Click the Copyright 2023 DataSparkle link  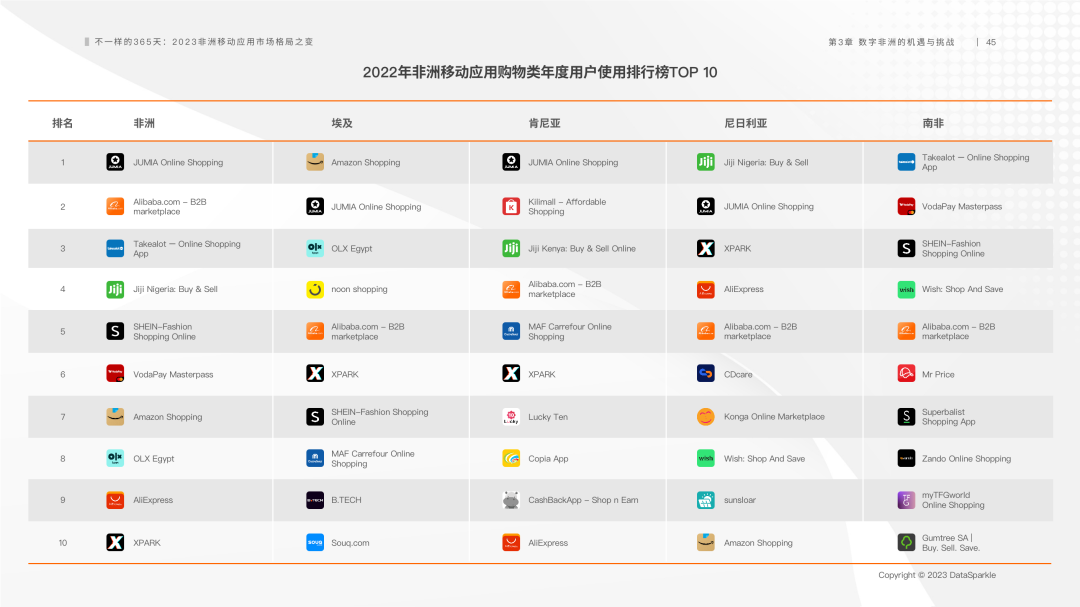click(937, 575)
